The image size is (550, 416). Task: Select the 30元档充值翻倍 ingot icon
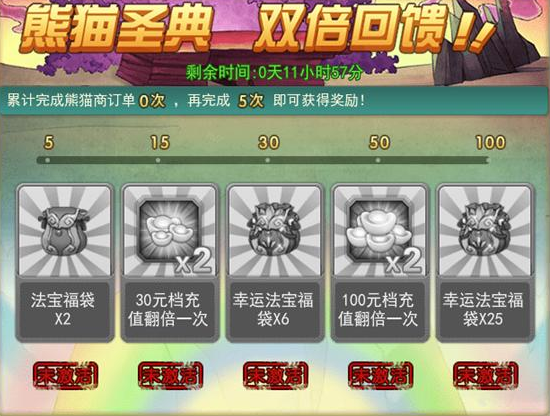click(x=170, y=230)
